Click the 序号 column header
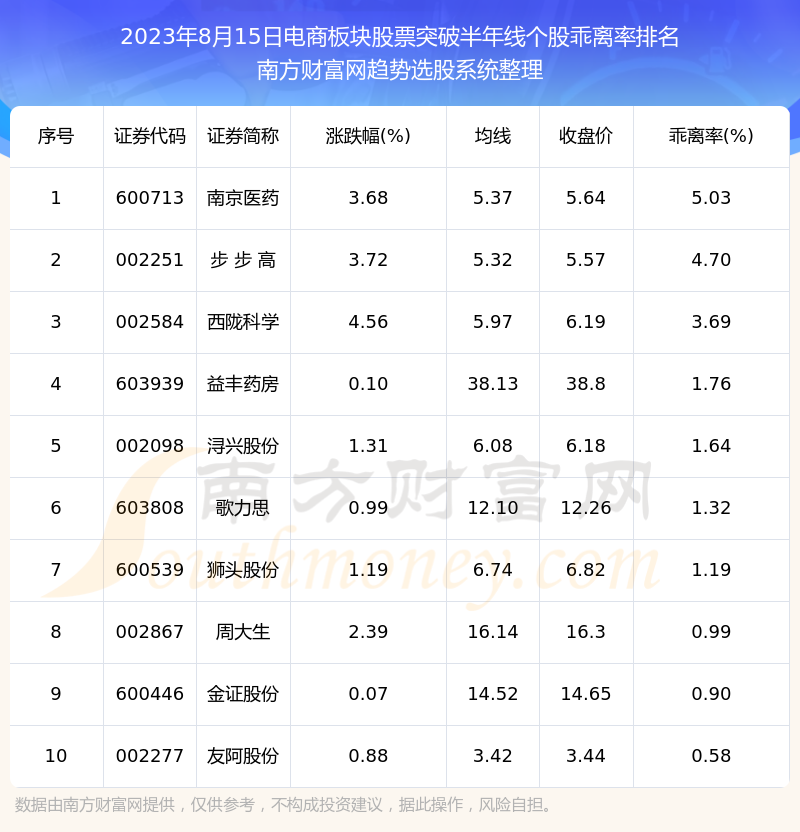 pos(56,136)
